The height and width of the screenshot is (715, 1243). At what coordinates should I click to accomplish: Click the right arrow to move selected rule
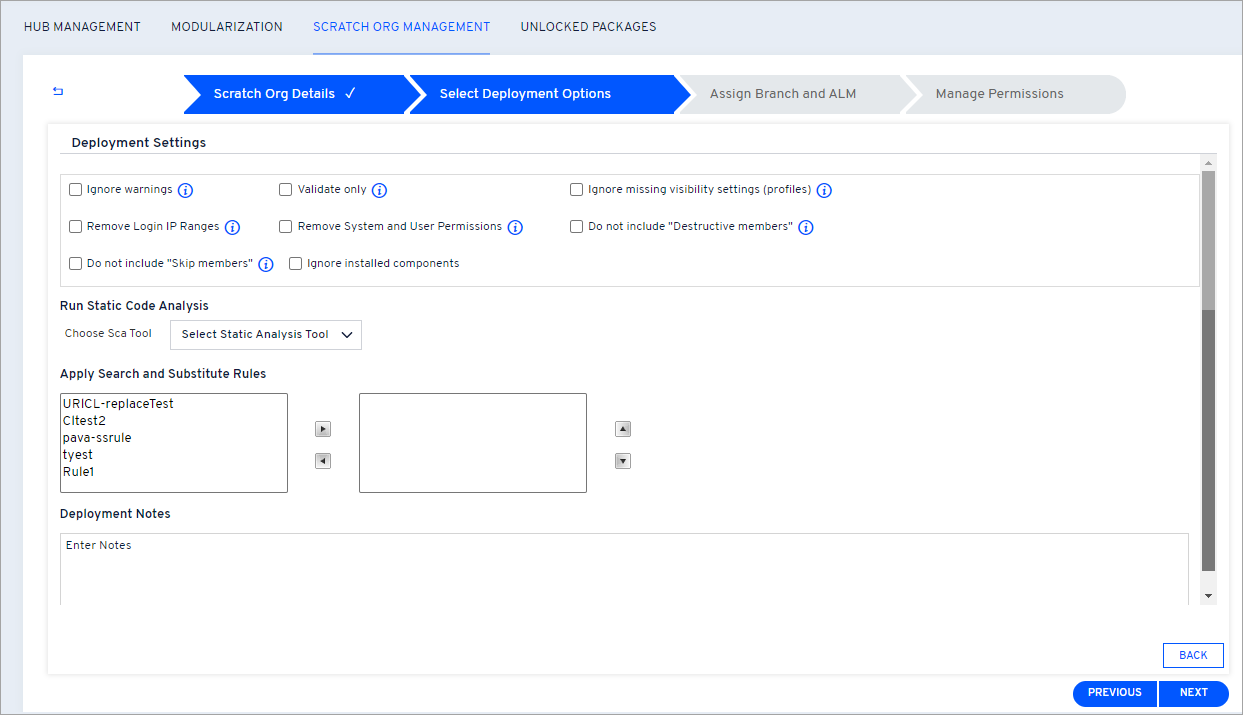pos(322,428)
